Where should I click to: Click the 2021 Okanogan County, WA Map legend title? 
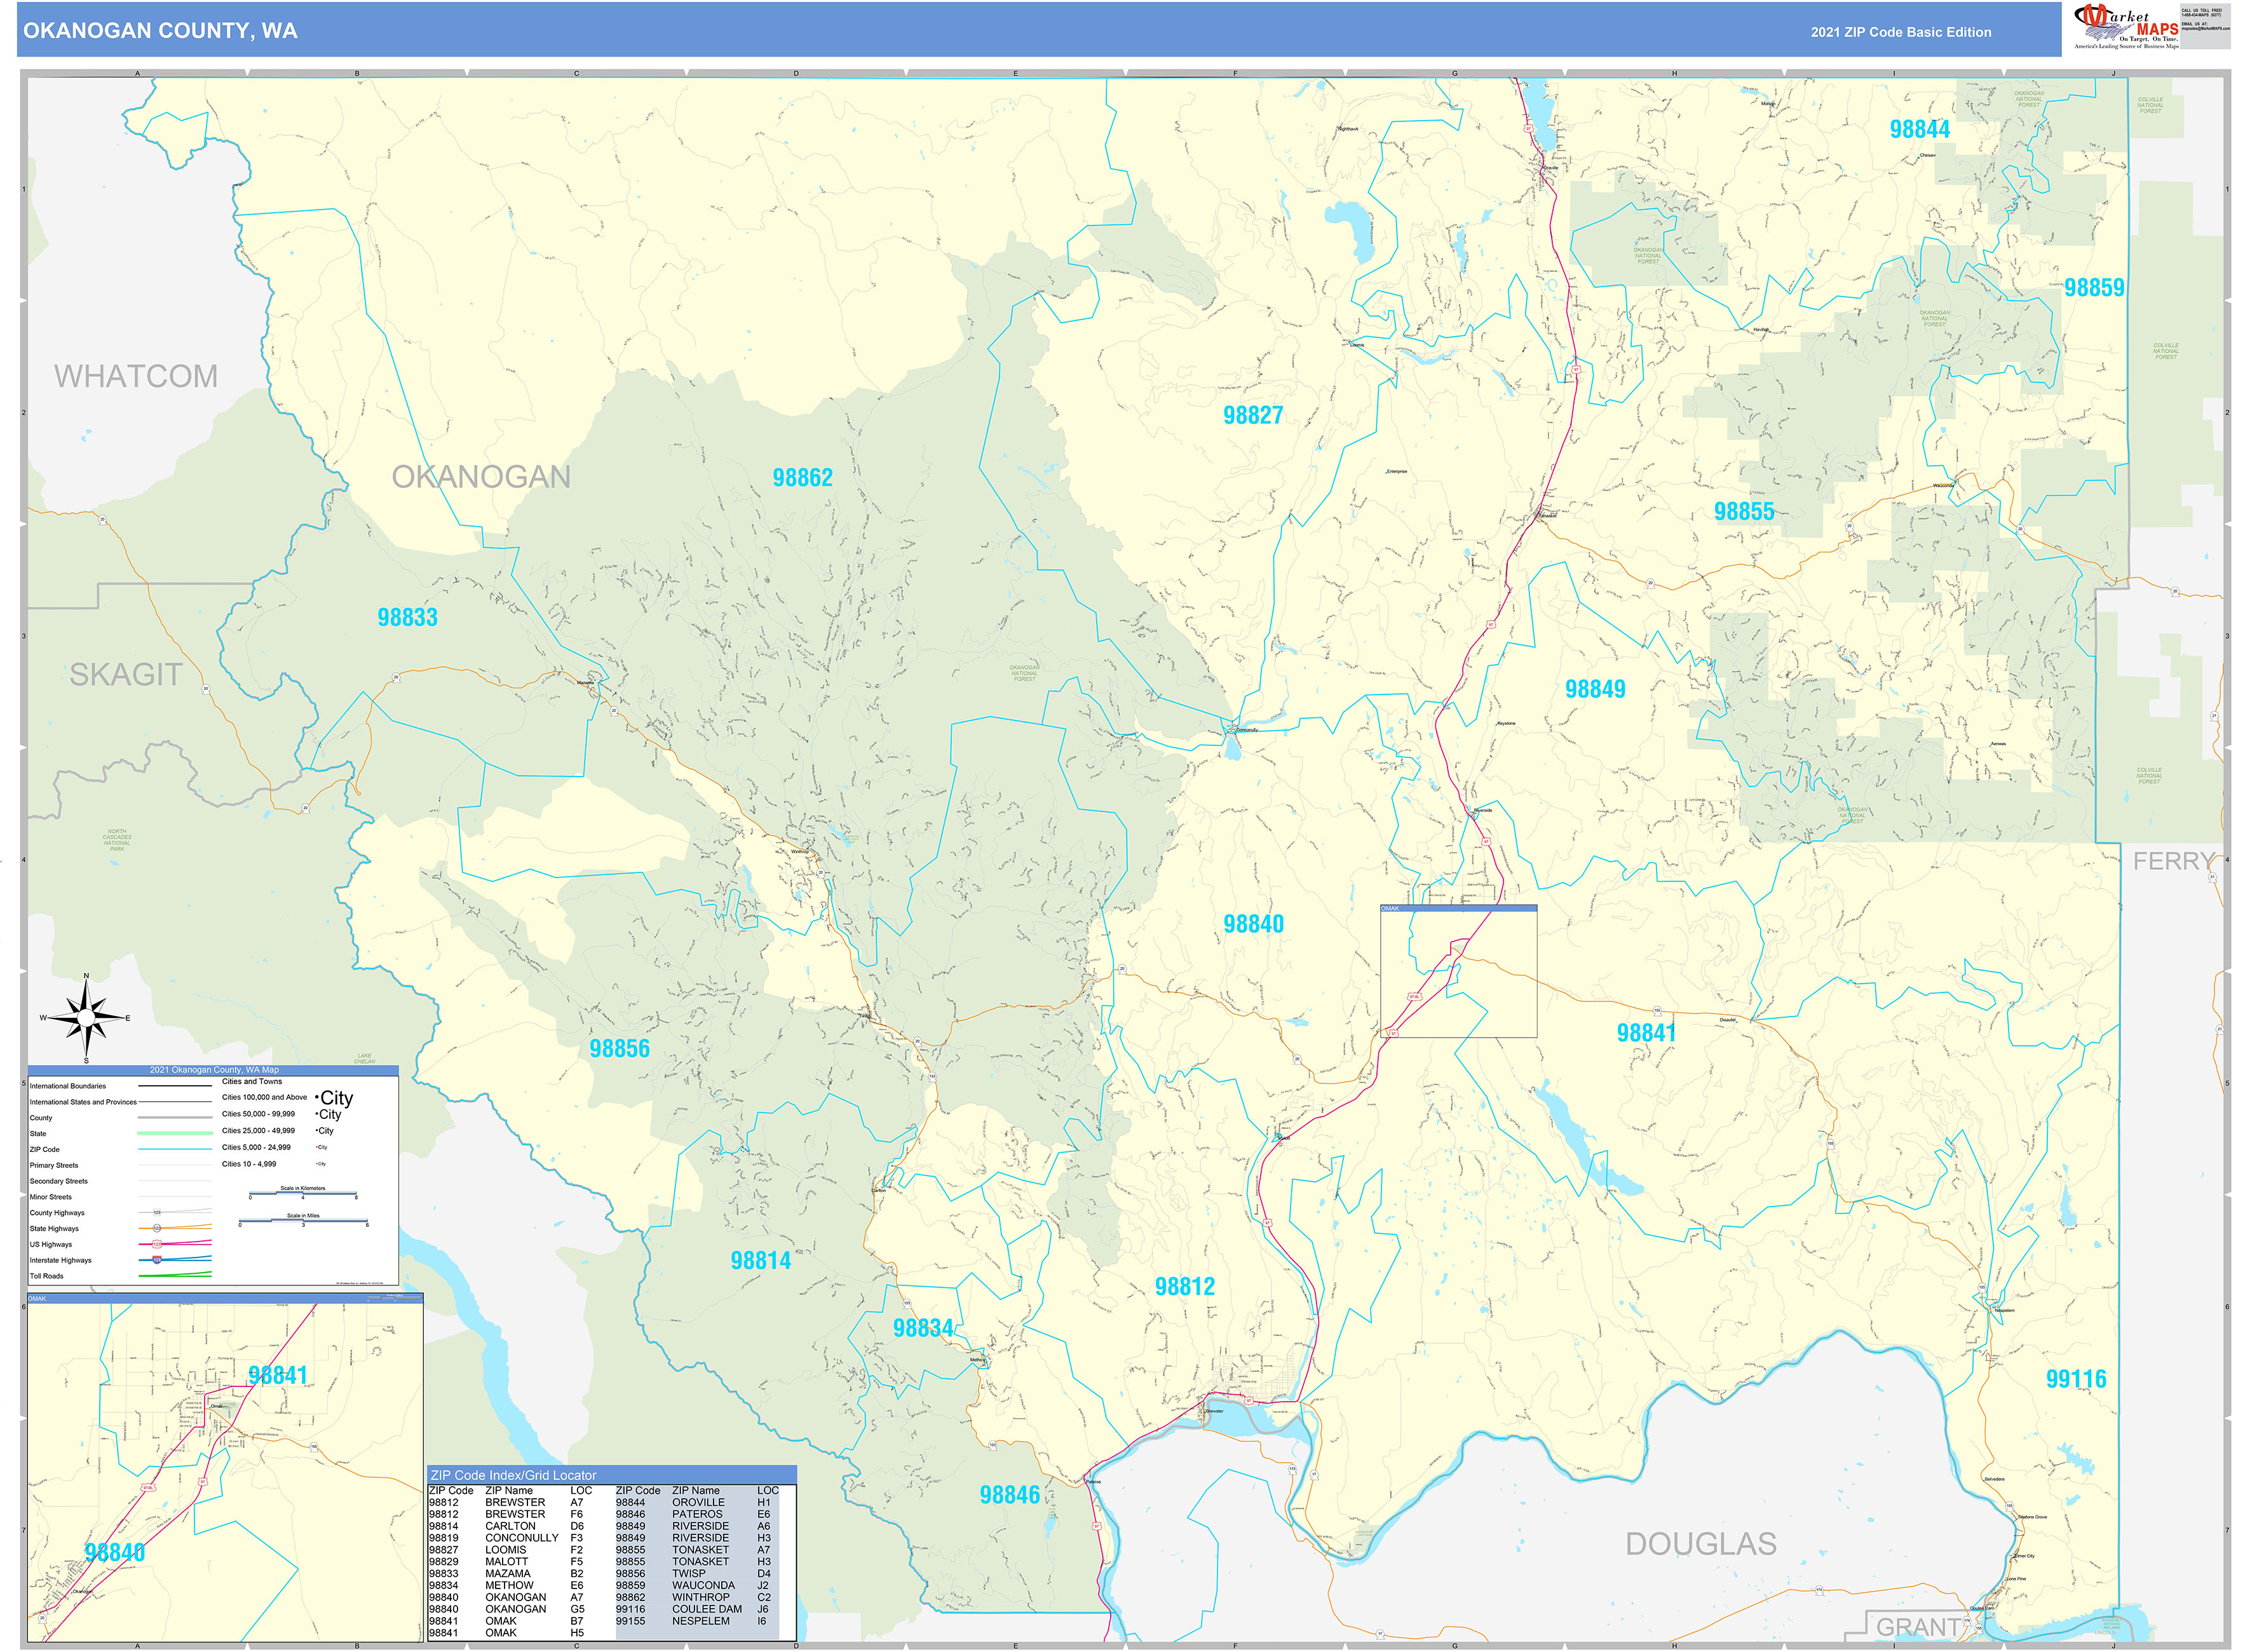tap(214, 1070)
